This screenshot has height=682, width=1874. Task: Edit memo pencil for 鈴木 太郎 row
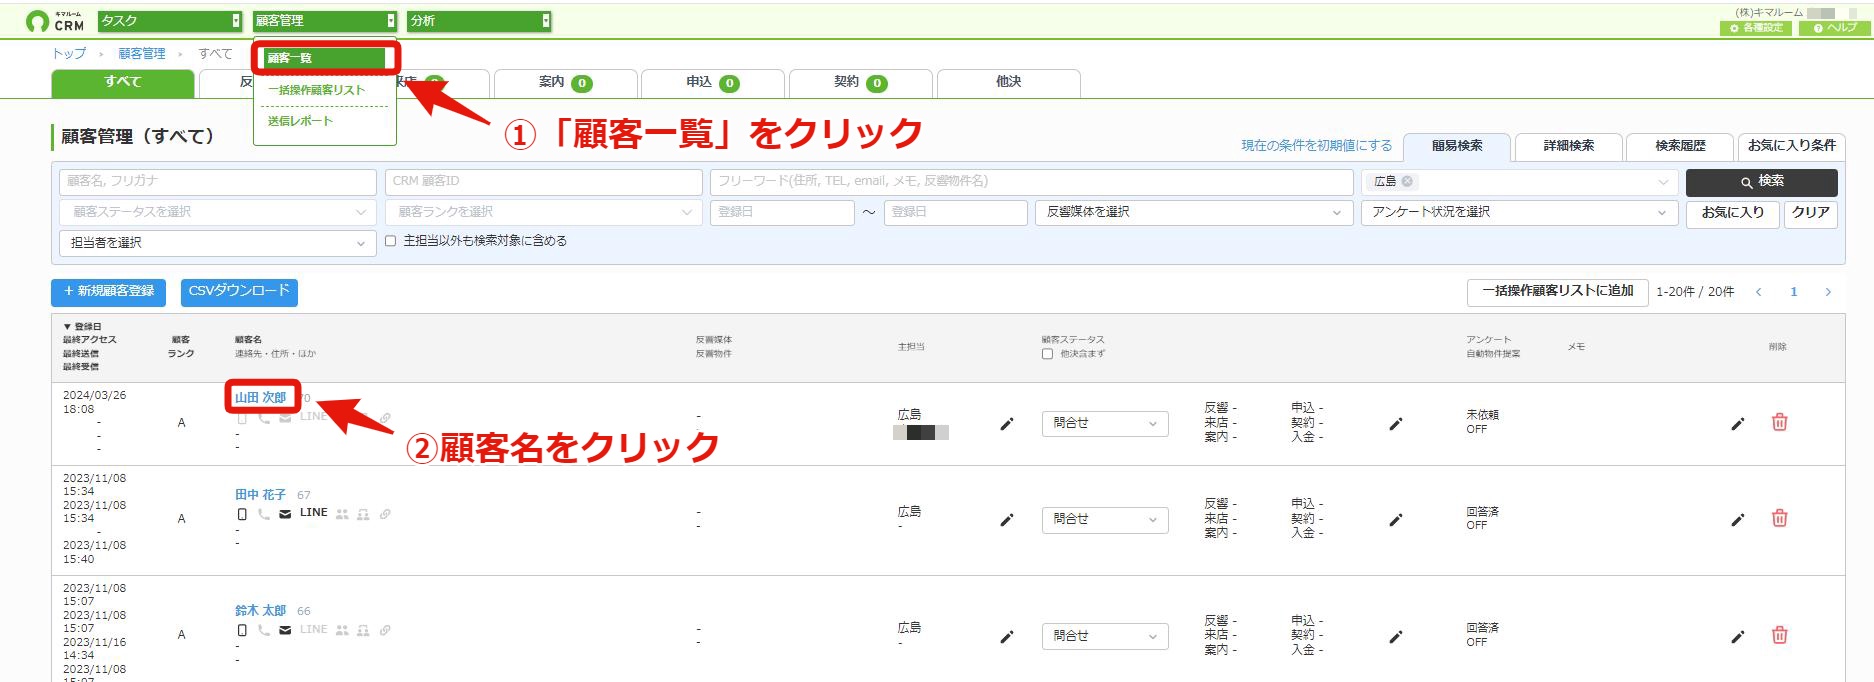point(1738,636)
